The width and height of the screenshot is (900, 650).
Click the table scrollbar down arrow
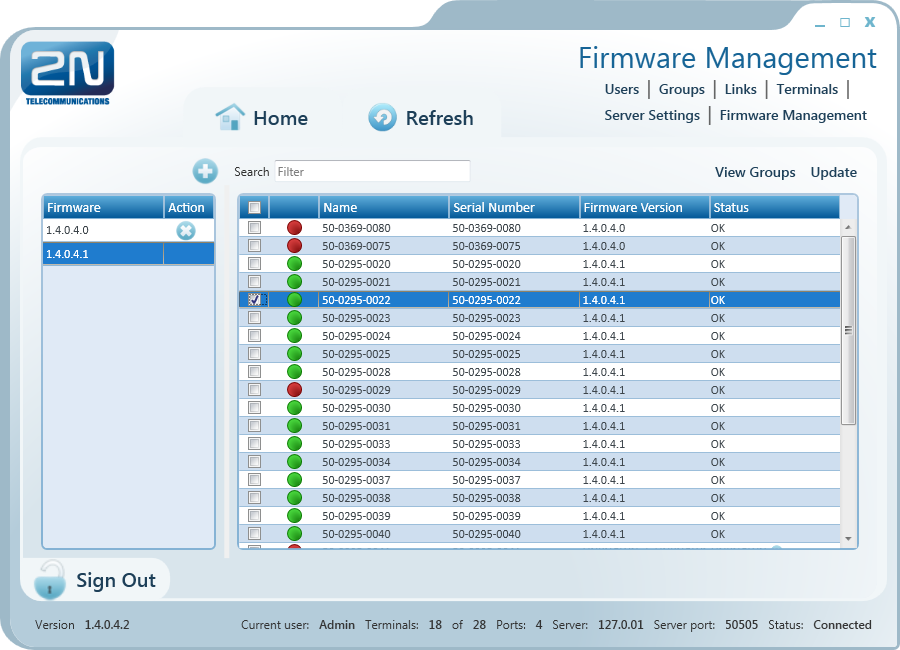pyautogui.click(x=848, y=539)
